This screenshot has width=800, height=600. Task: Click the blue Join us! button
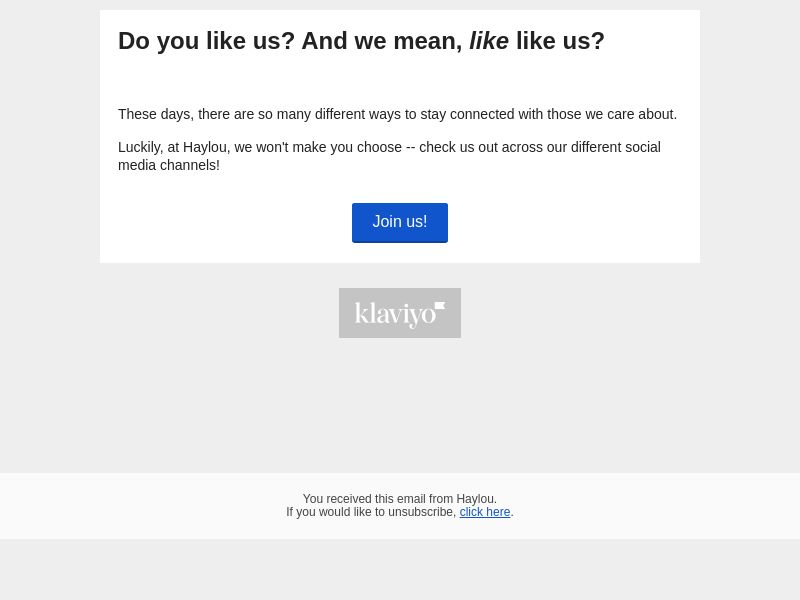(399, 222)
